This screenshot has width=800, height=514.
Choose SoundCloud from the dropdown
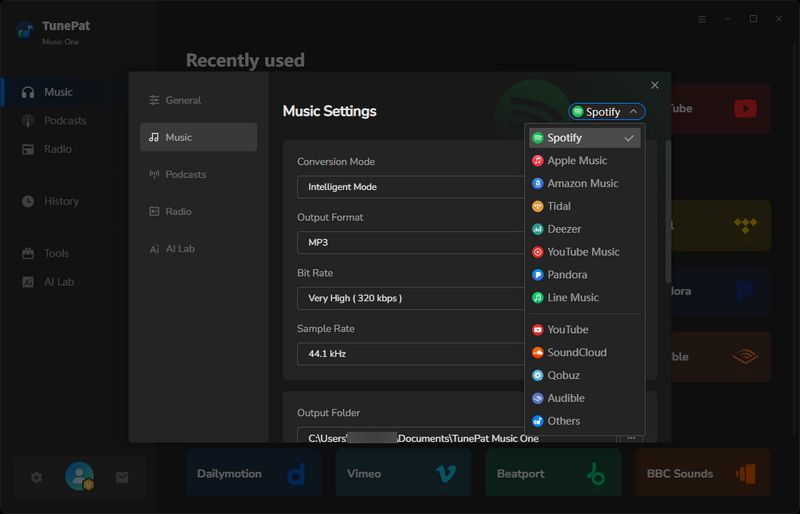pos(584,353)
